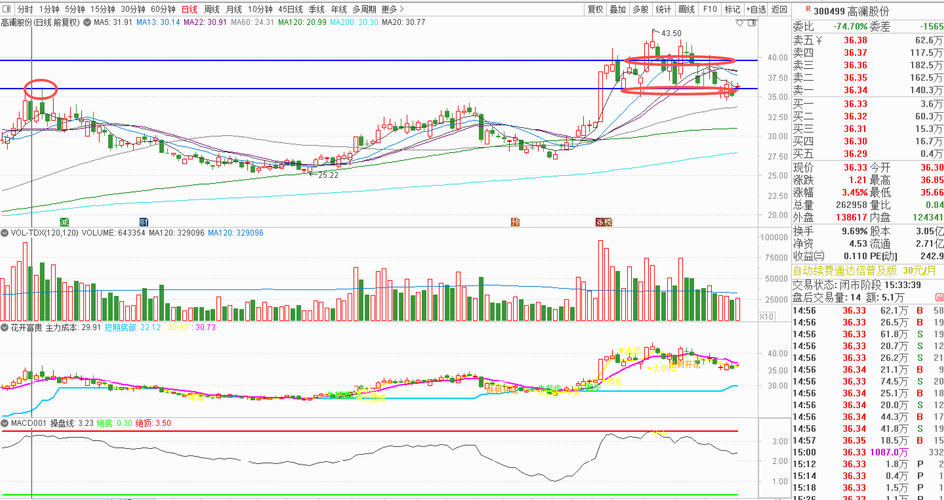Click the MA5: 31.91 legend label
This screenshot has height=500, width=944.
tap(113, 22)
